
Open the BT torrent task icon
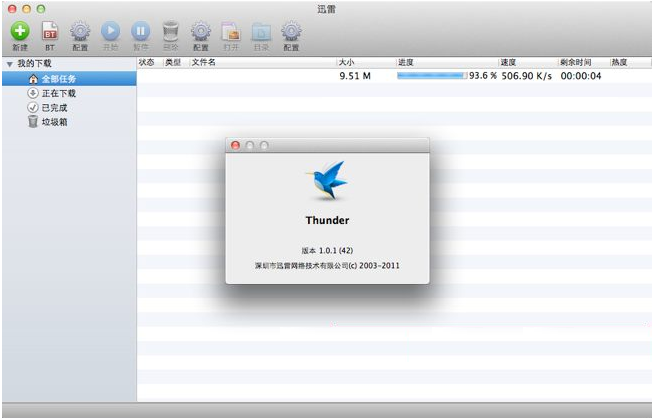50,31
